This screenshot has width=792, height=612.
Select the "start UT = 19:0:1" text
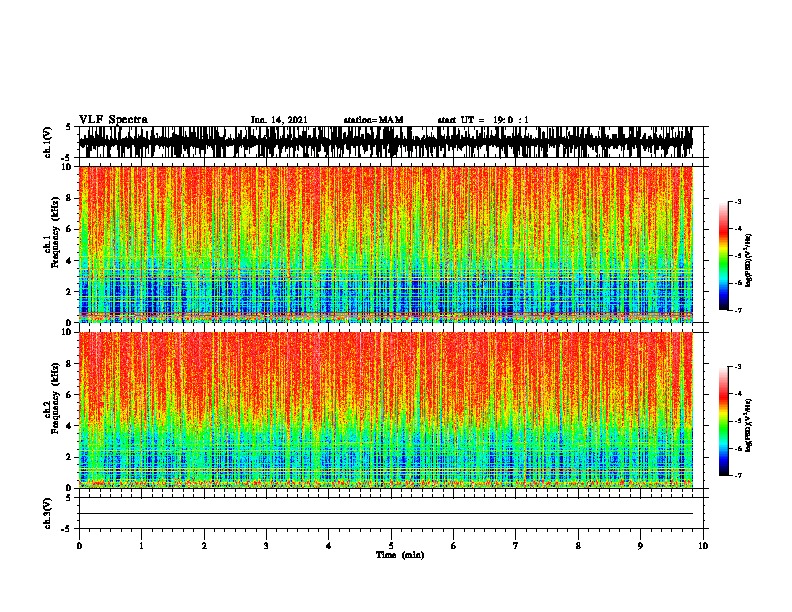(483, 120)
